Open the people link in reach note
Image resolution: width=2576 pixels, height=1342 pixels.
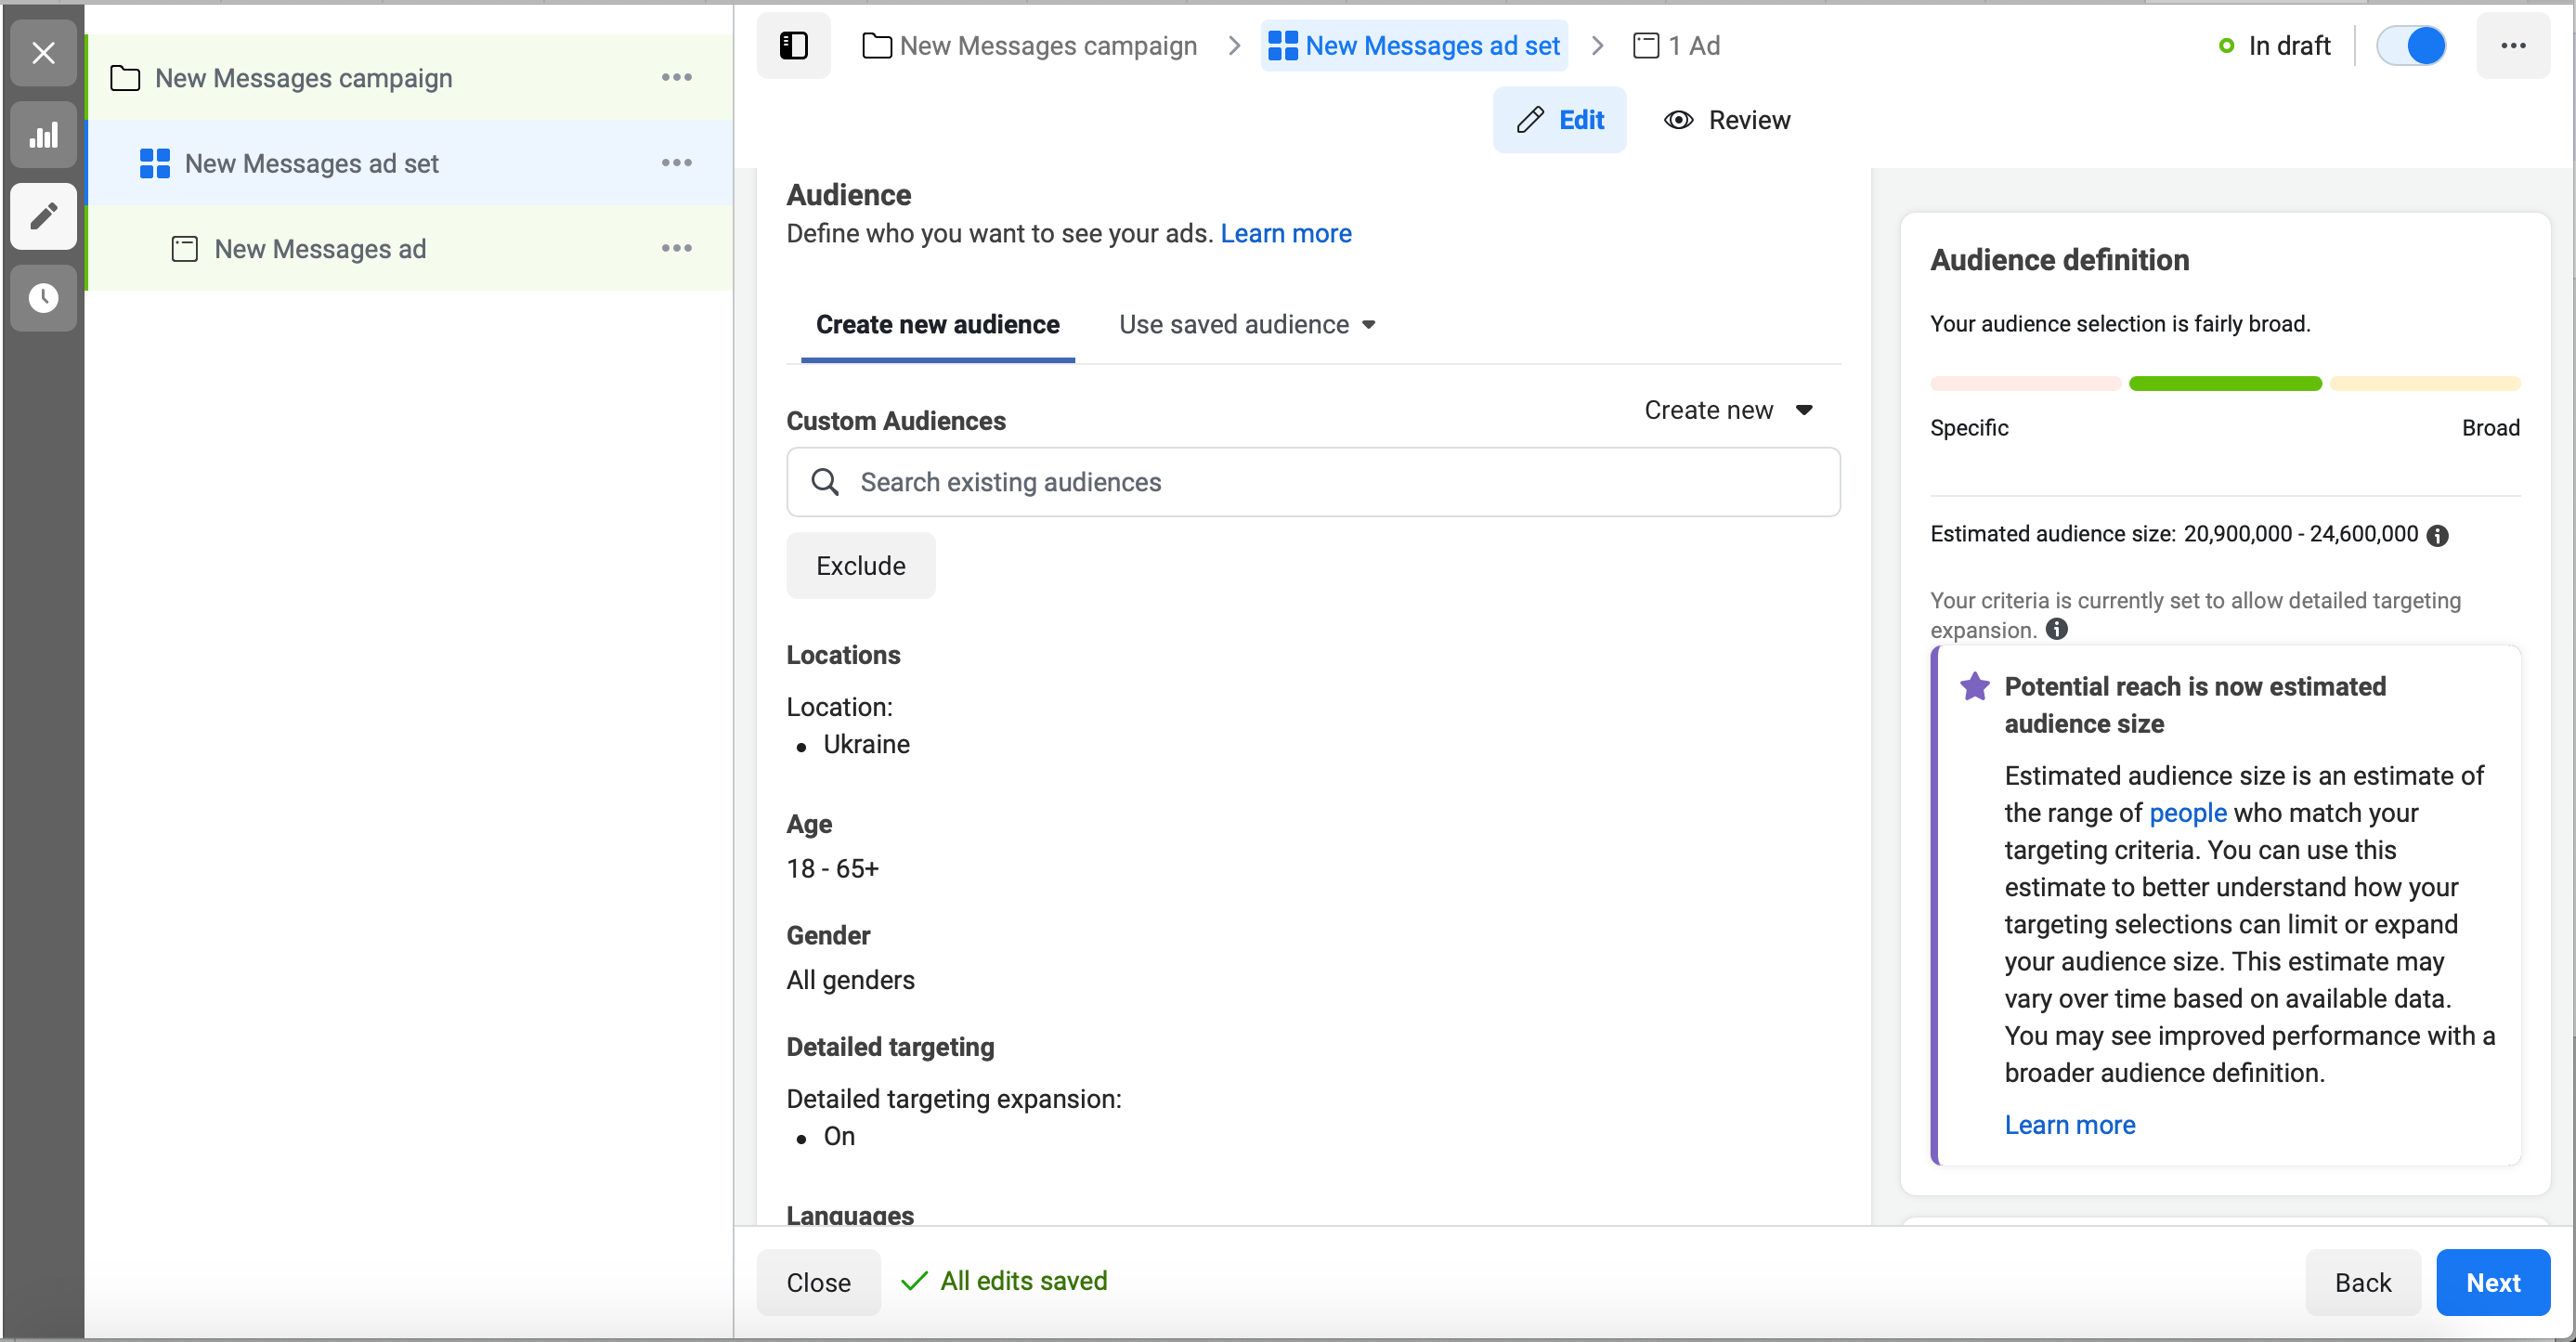tap(2188, 812)
